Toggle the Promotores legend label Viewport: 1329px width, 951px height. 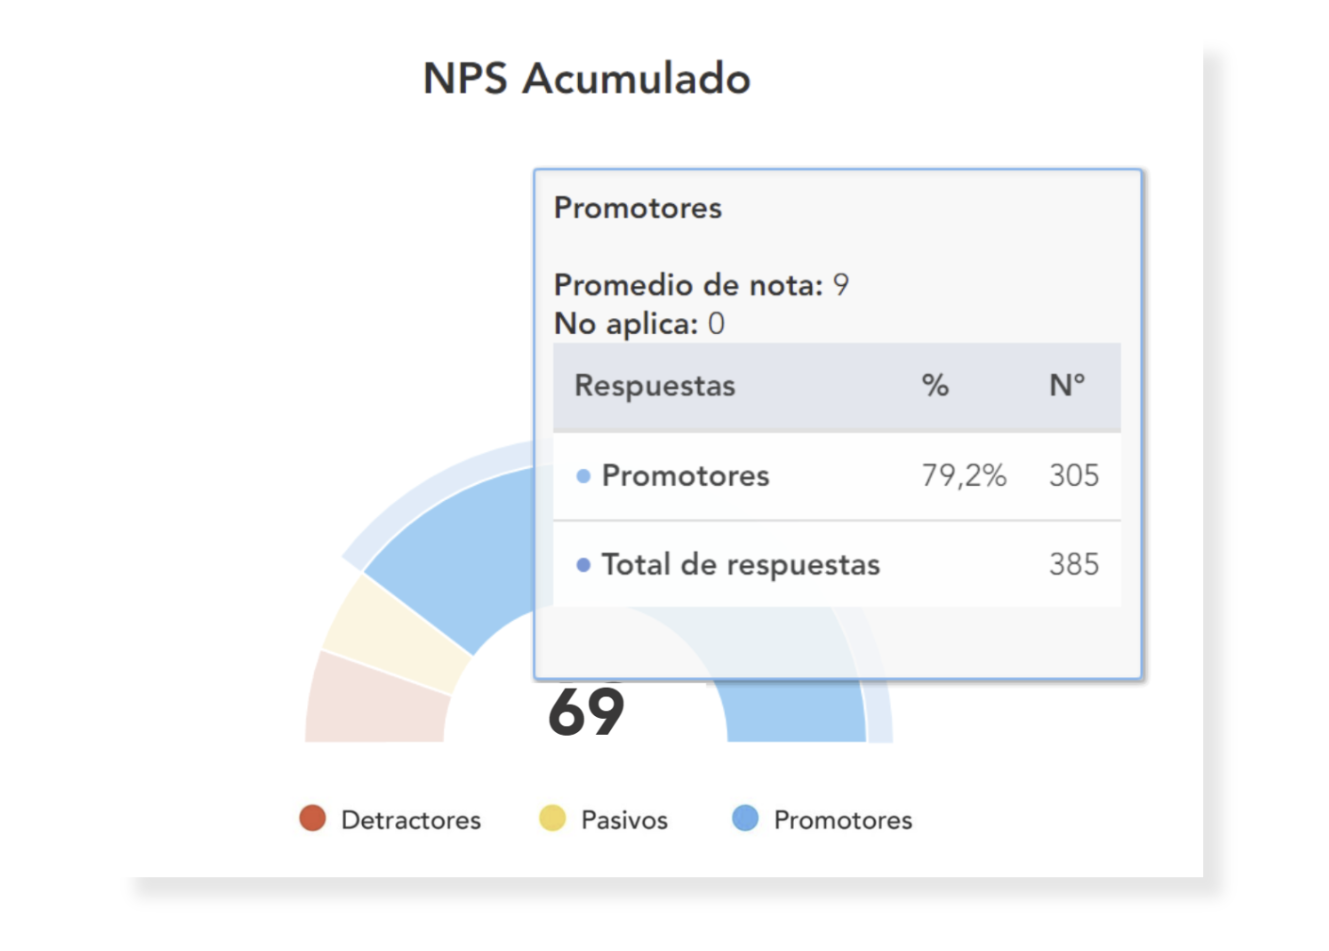coord(842,820)
